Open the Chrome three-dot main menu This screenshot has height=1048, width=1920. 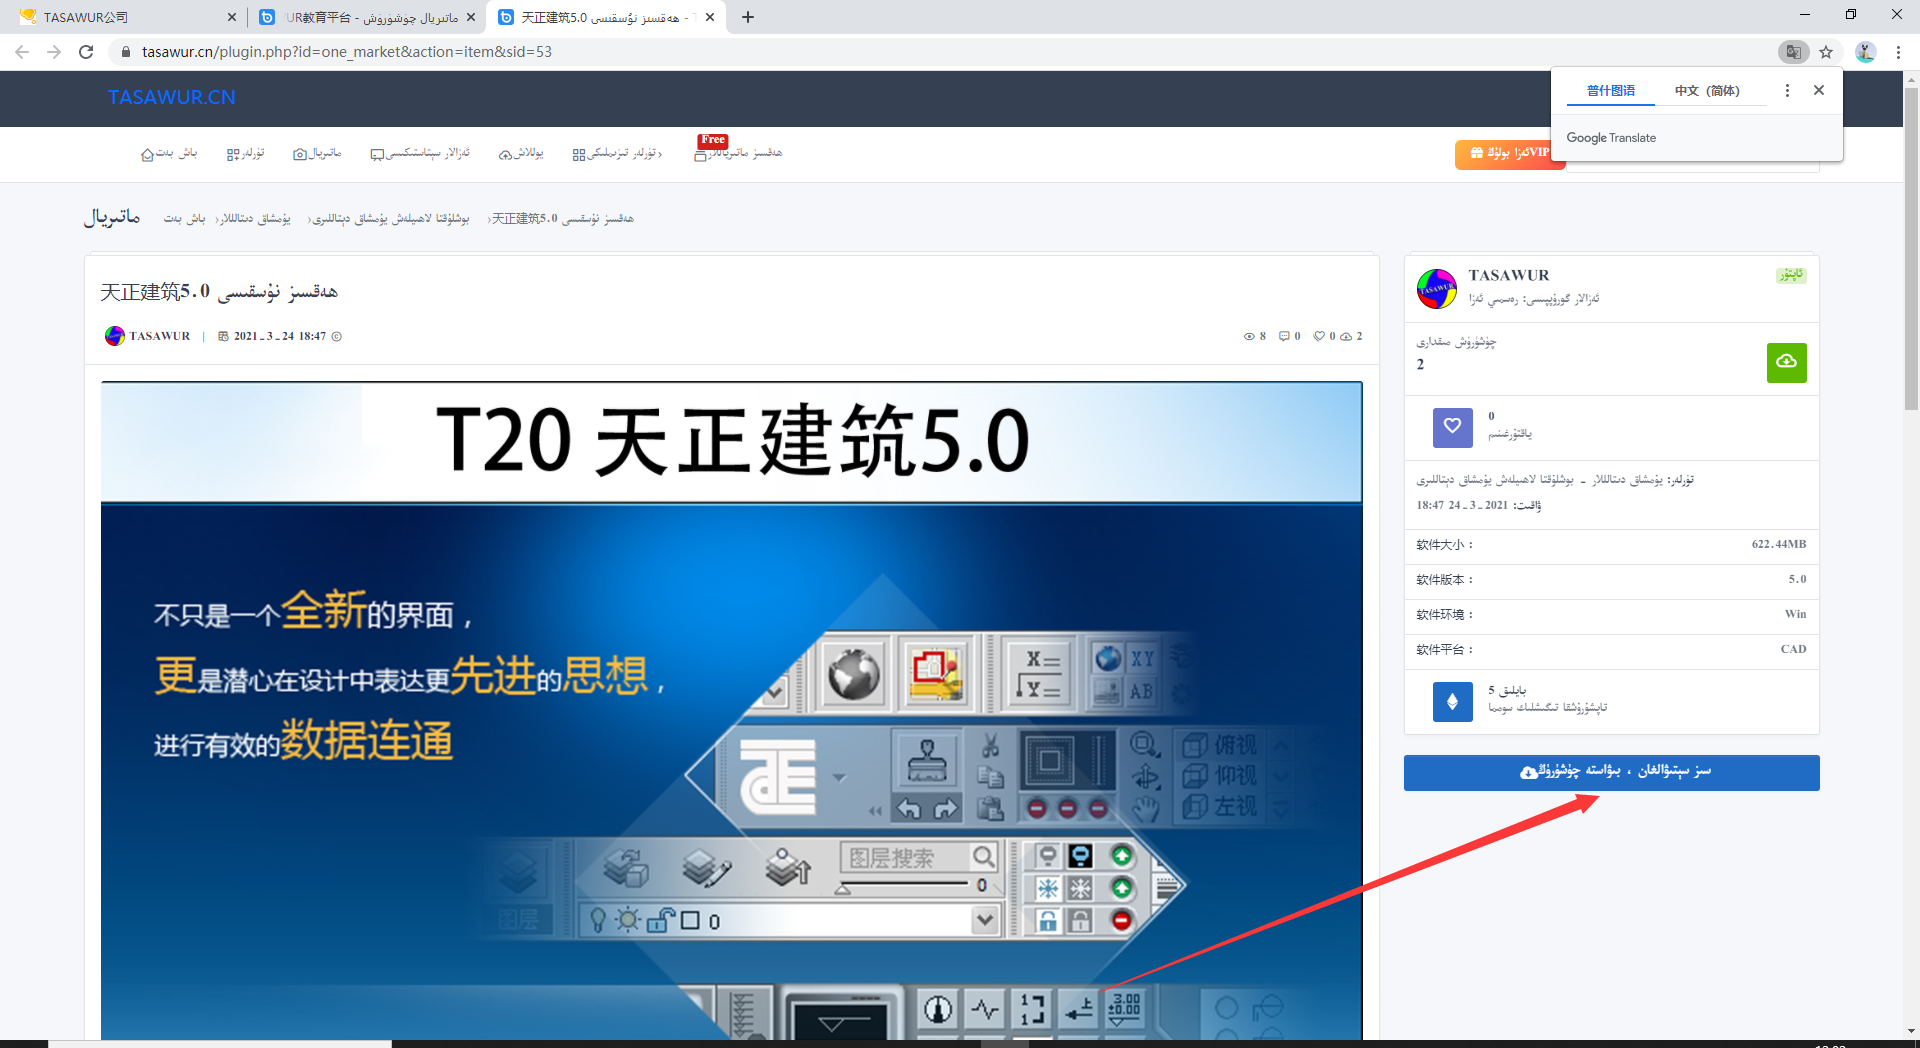[1898, 52]
